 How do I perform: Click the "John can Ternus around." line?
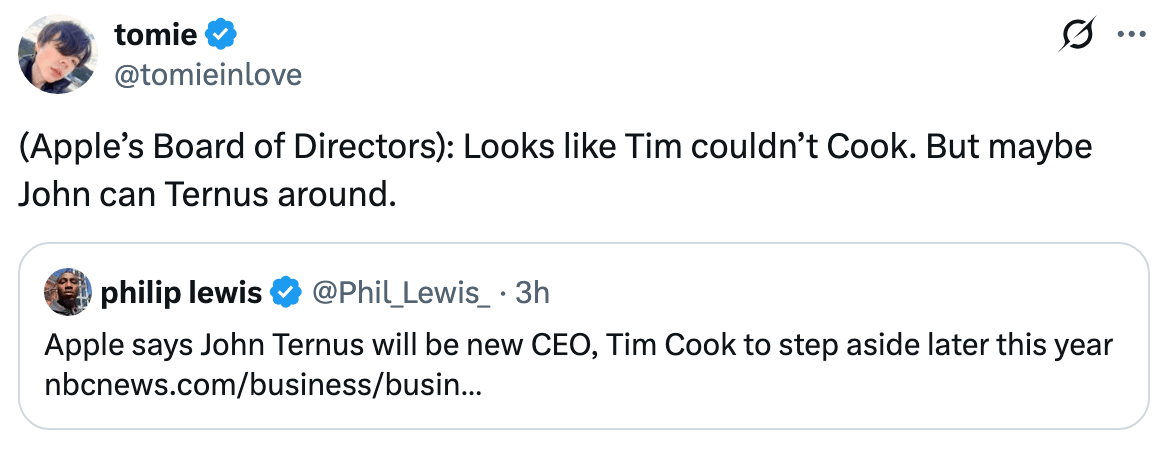click(x=207, y=194)
